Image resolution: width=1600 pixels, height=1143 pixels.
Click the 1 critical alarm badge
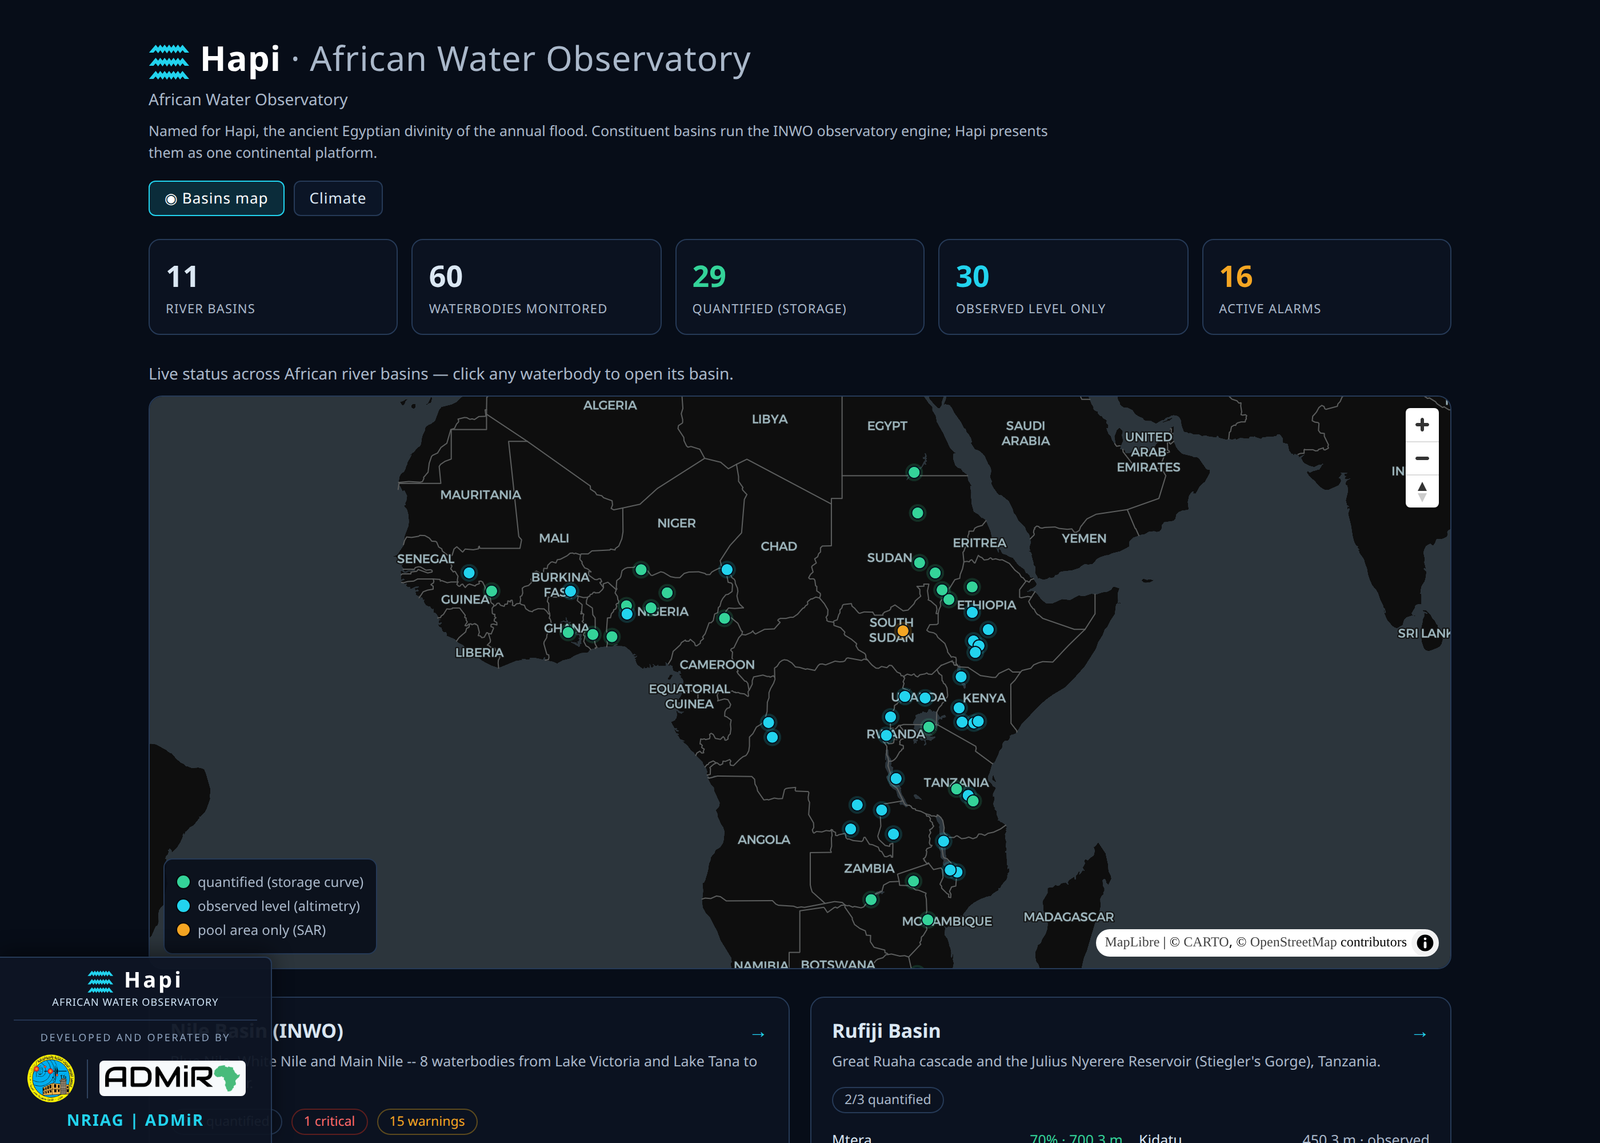coord(329,1121)
